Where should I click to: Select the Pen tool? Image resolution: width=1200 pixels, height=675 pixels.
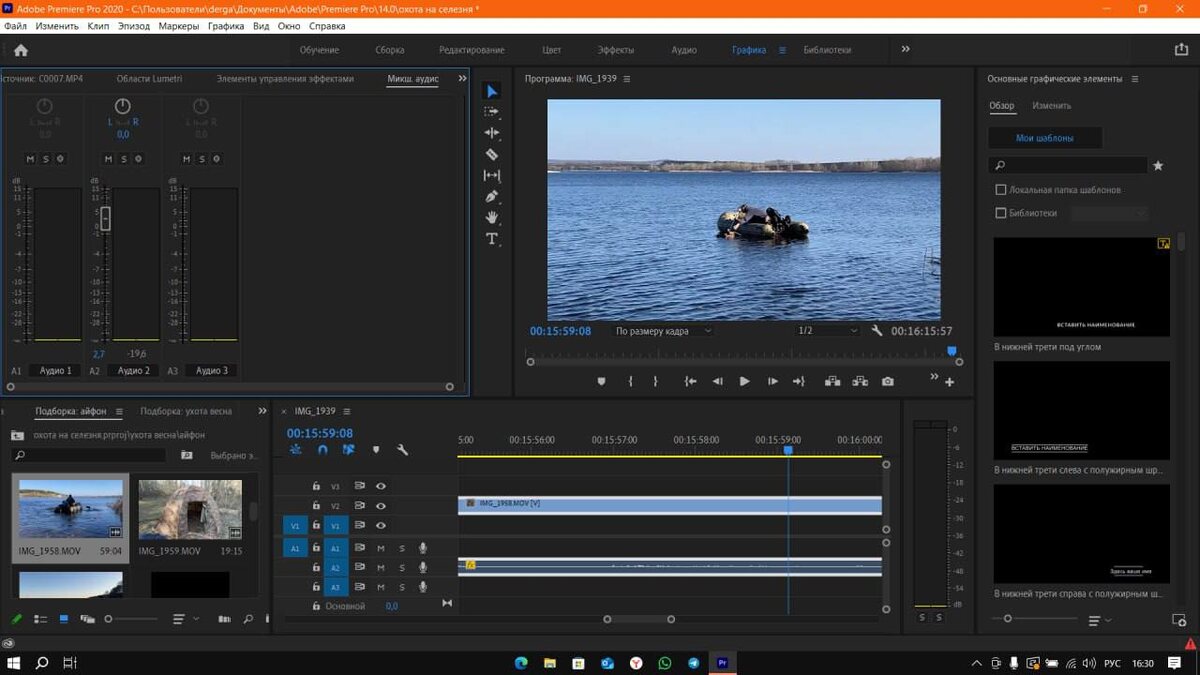(492, 197)
